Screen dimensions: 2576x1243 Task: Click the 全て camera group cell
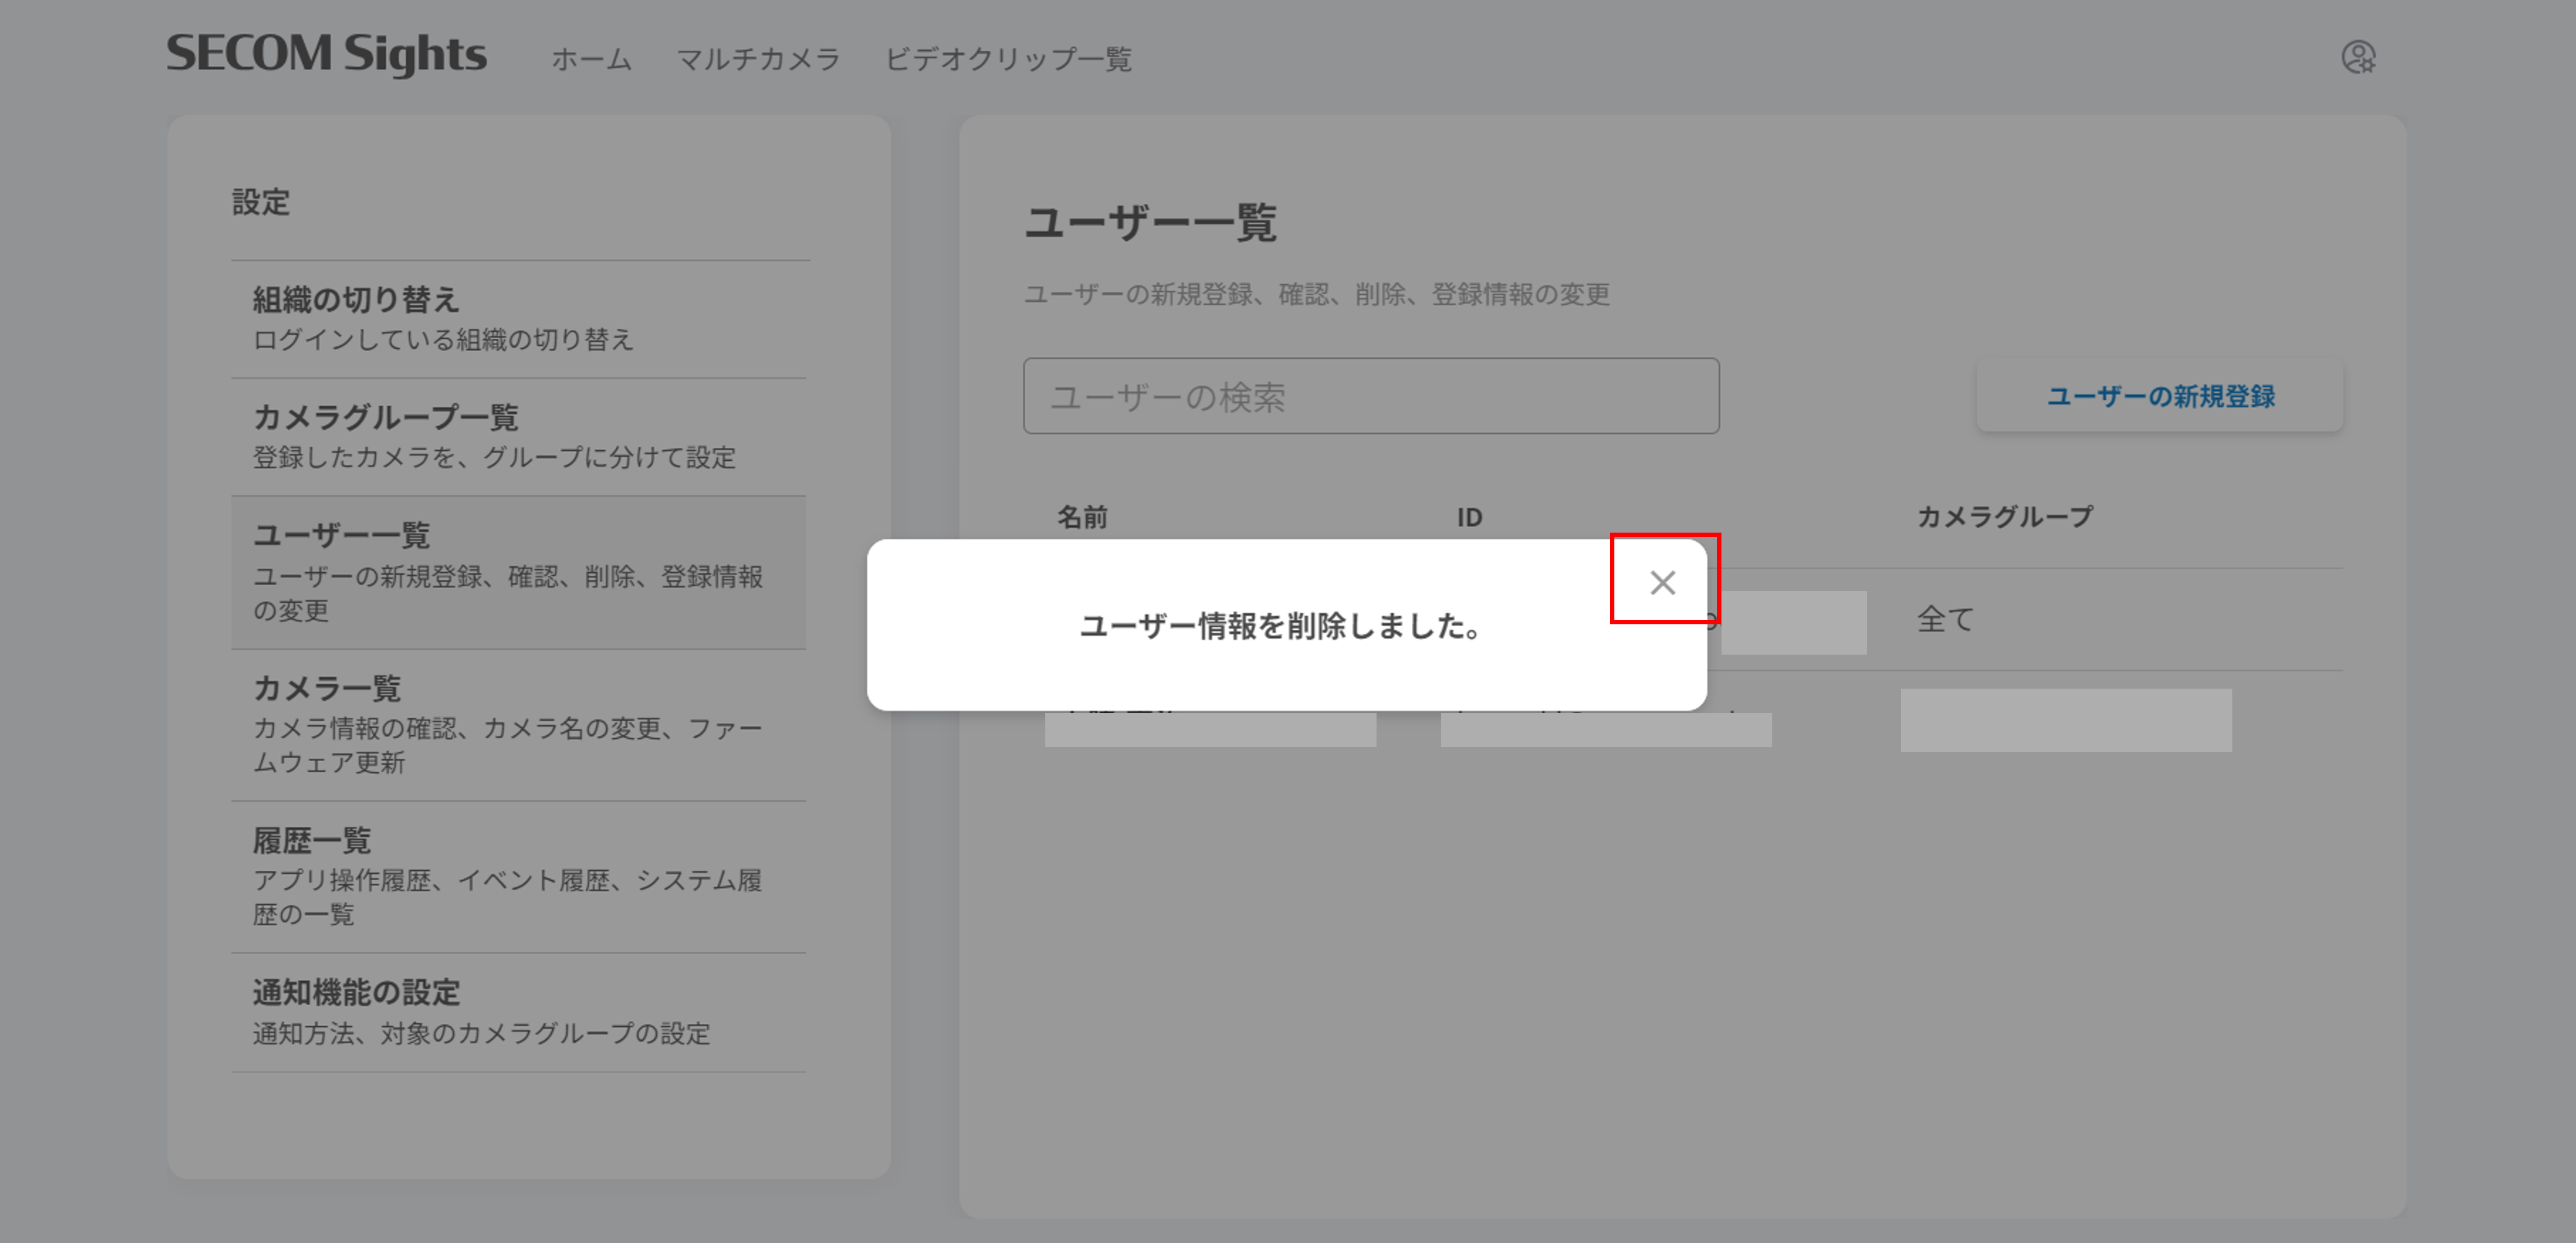click(x=1945, y=619)
